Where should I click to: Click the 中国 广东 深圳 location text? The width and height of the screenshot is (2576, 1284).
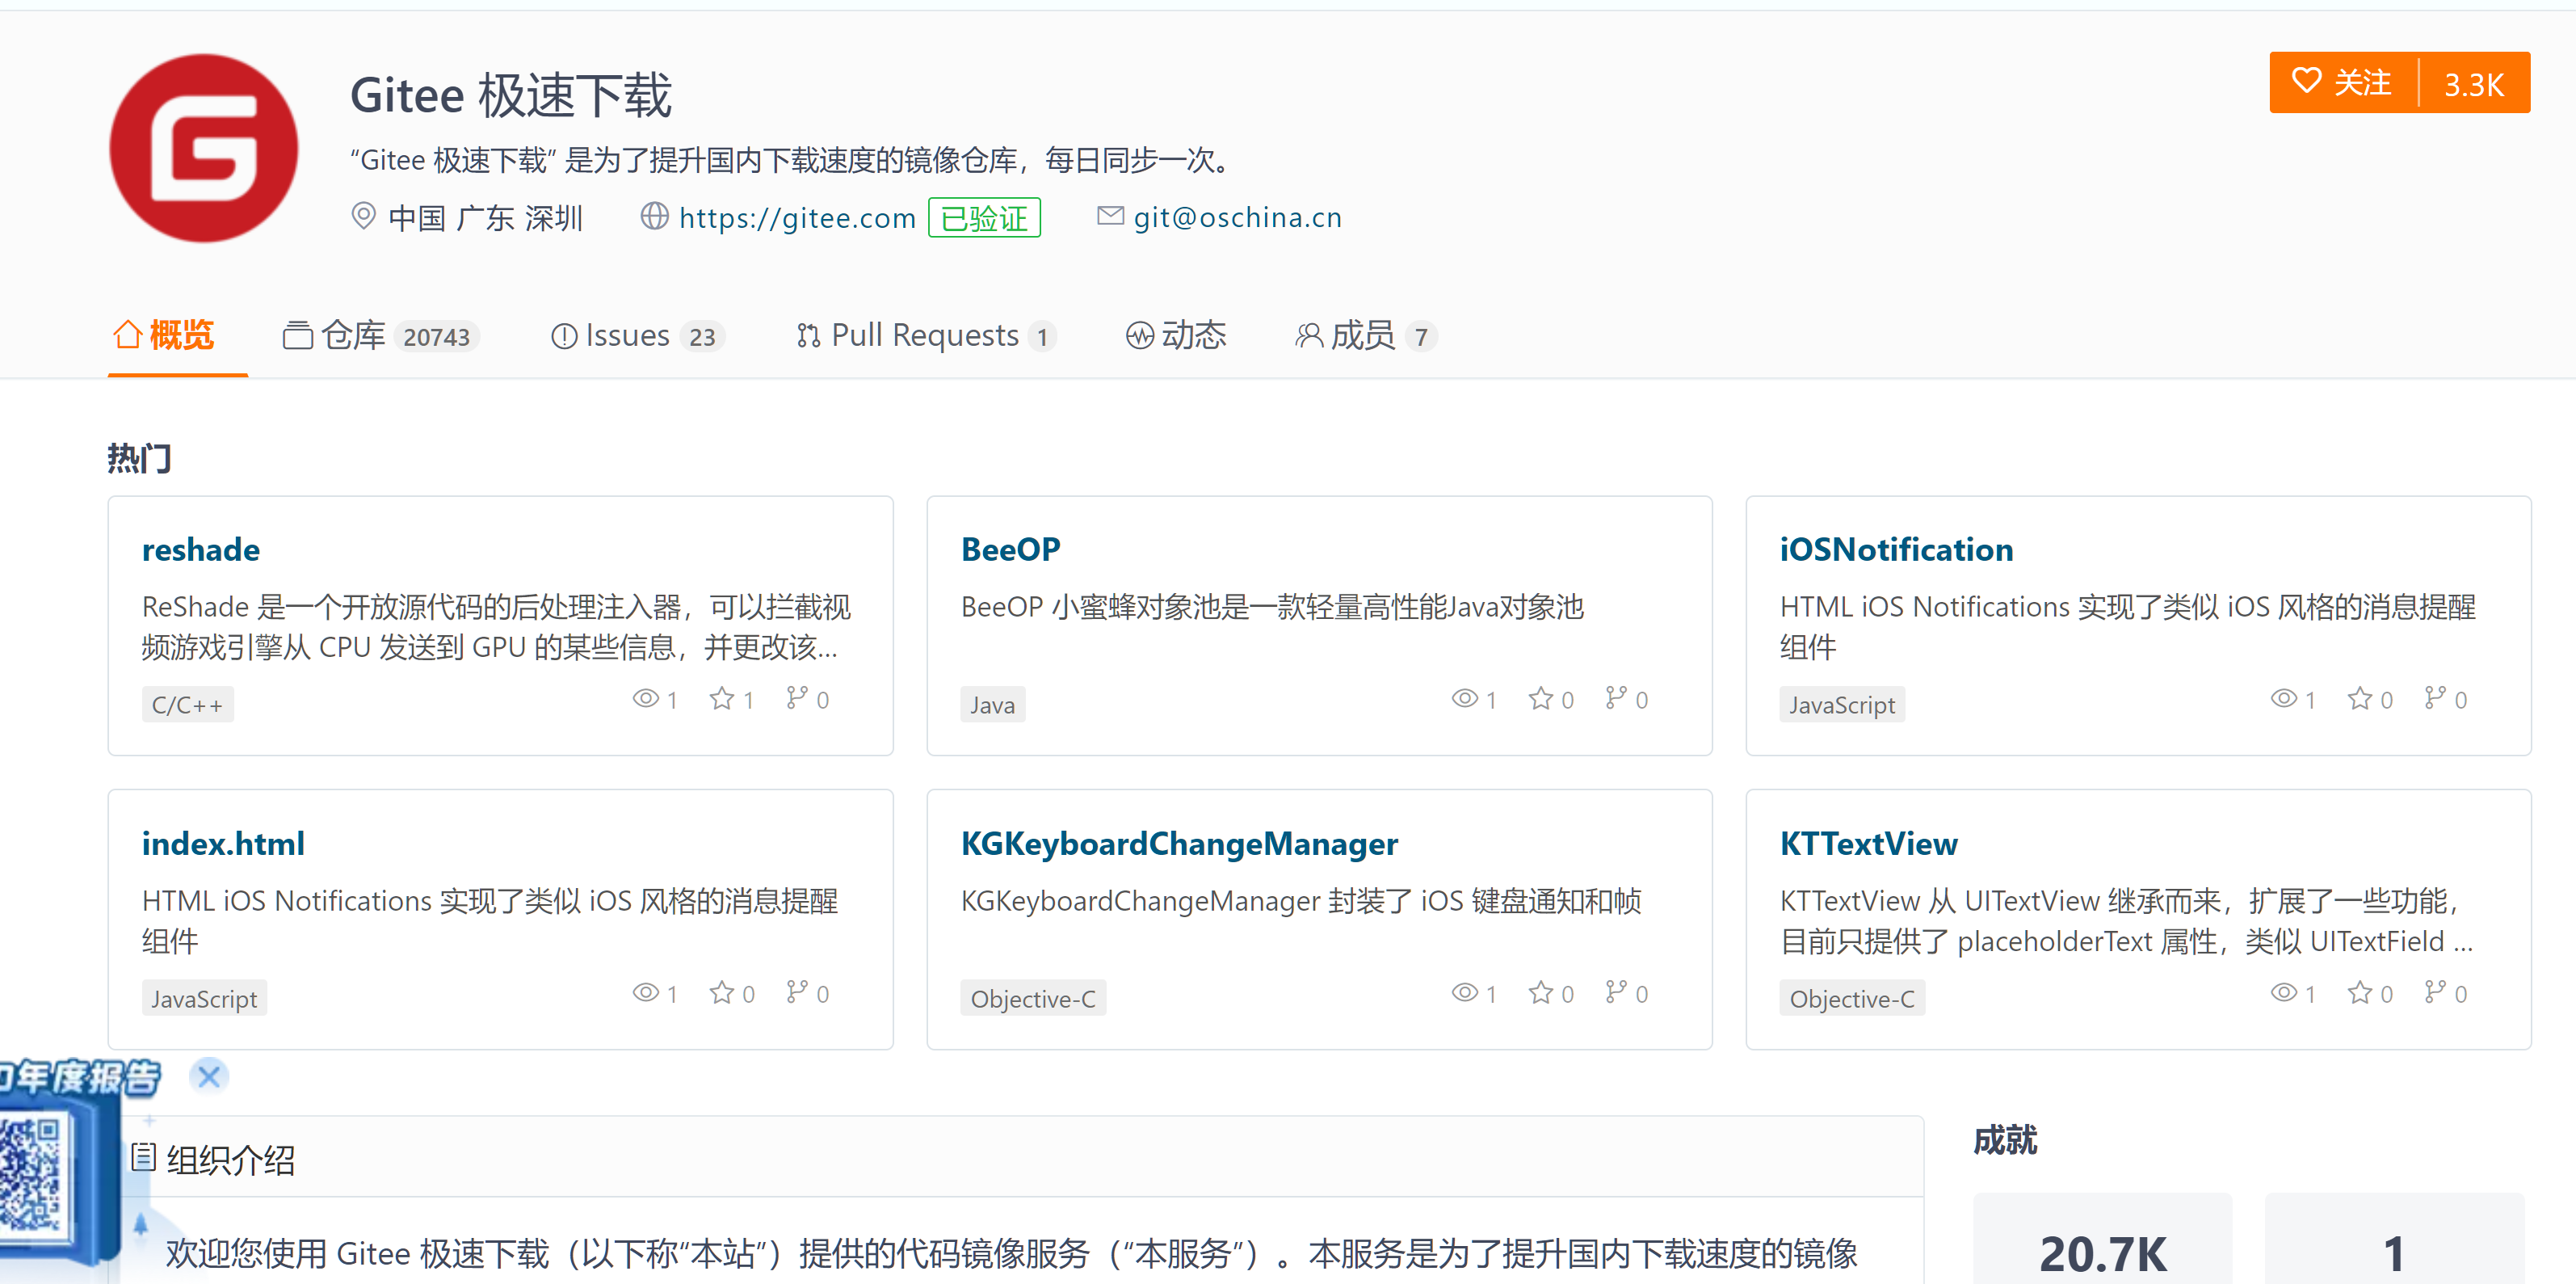tap(485, 217)
